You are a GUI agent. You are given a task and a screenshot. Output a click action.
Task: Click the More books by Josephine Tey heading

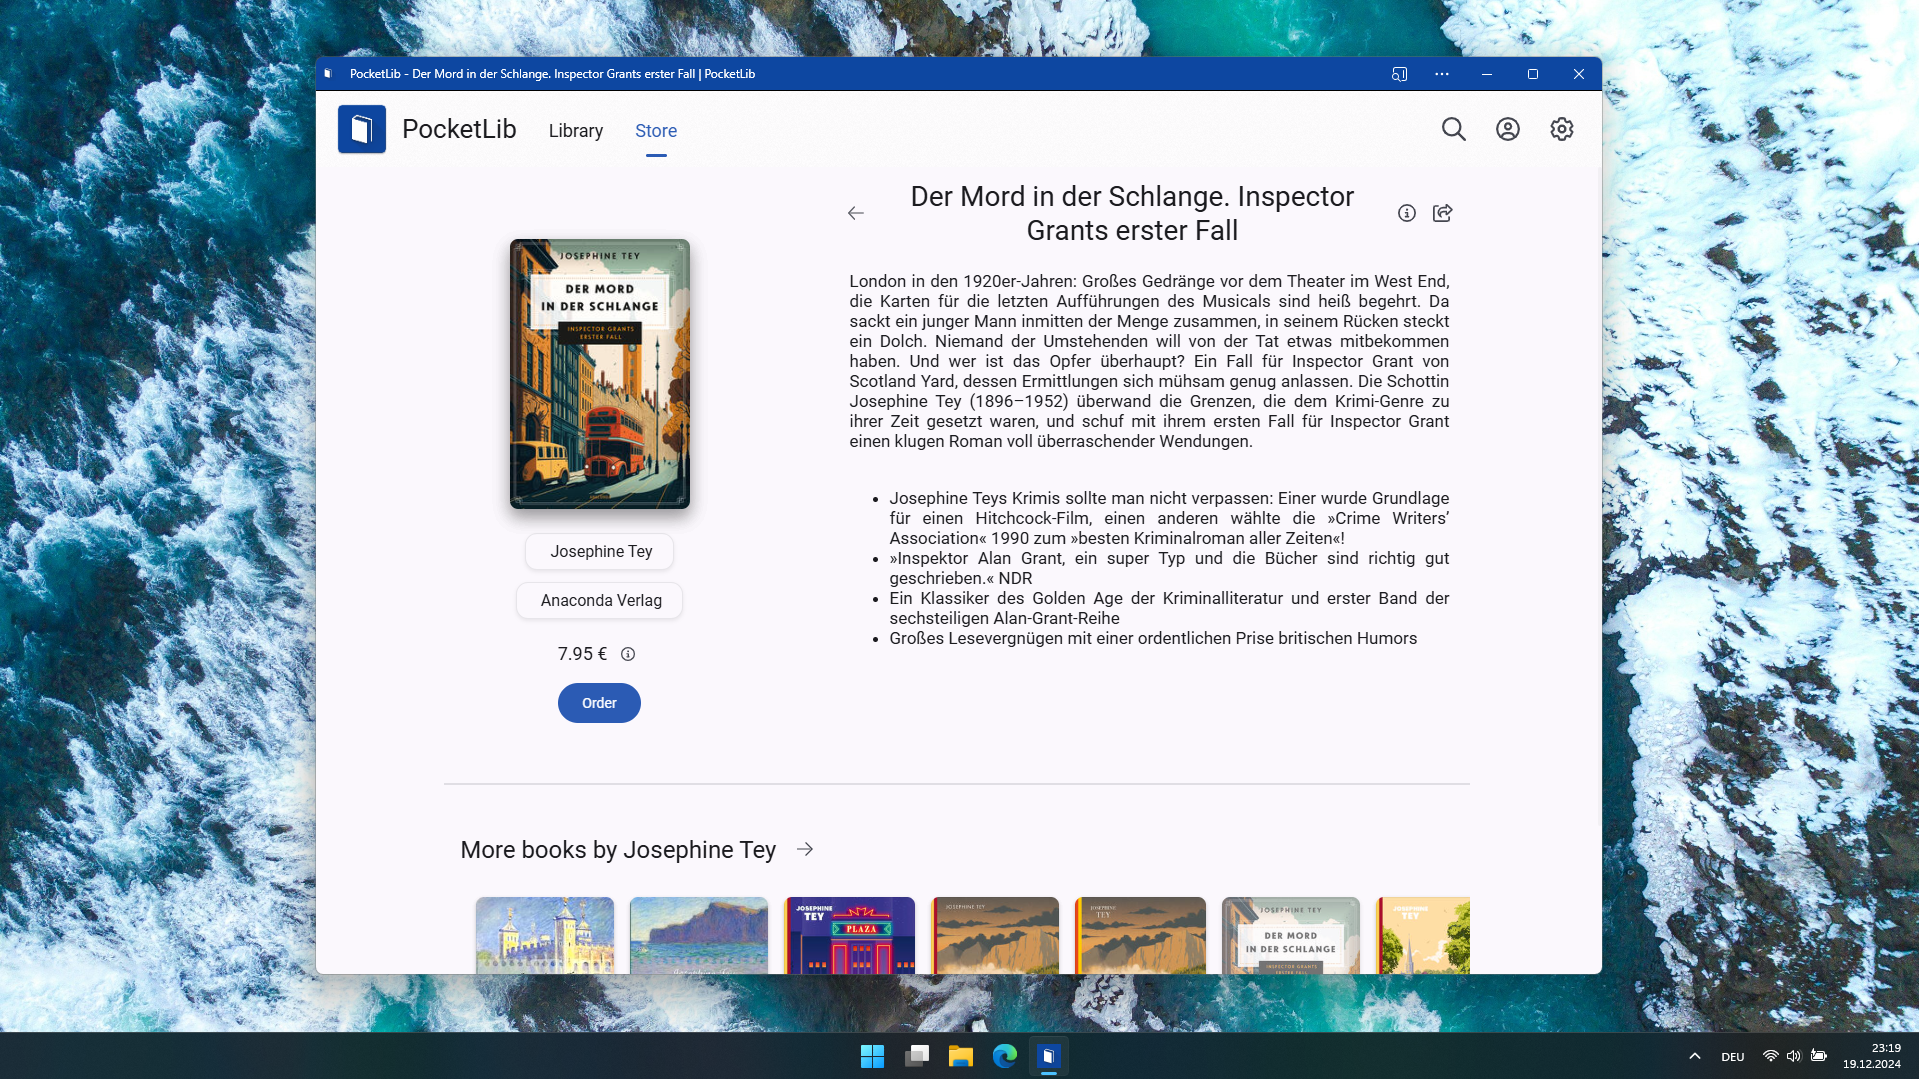point(618,850)
